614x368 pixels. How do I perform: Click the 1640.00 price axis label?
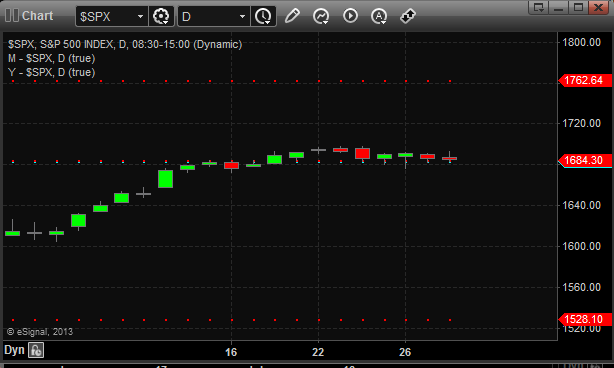[x=581, y=205]
